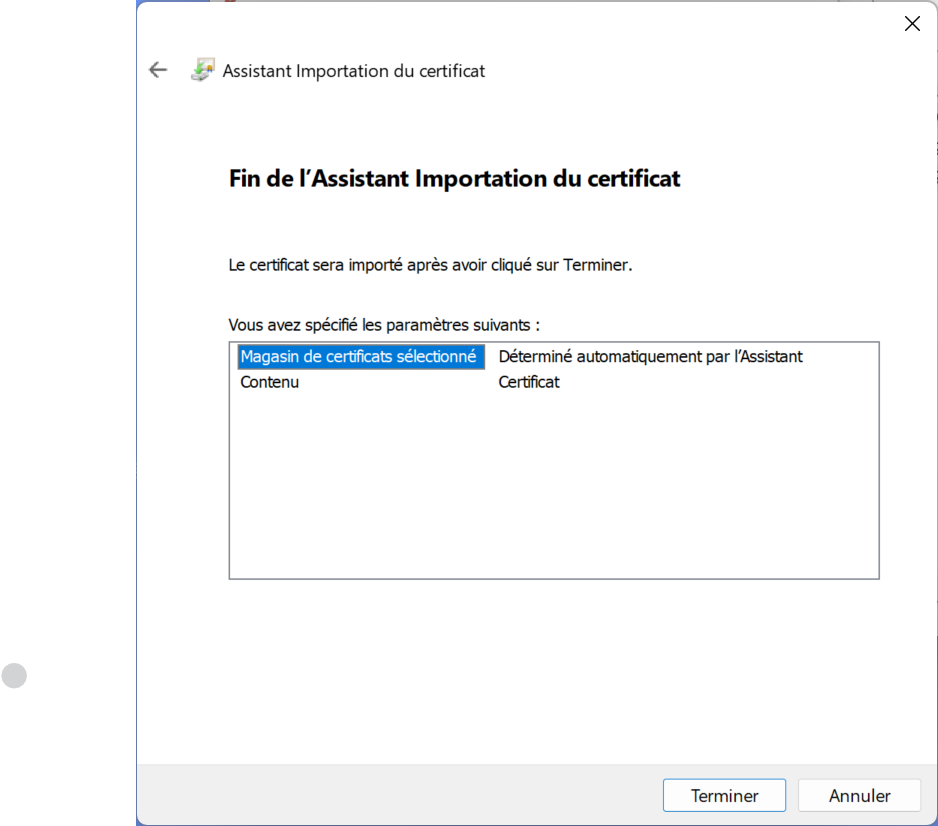
Task: Click the blank area right of the heading
Action: tap(800, 179)
